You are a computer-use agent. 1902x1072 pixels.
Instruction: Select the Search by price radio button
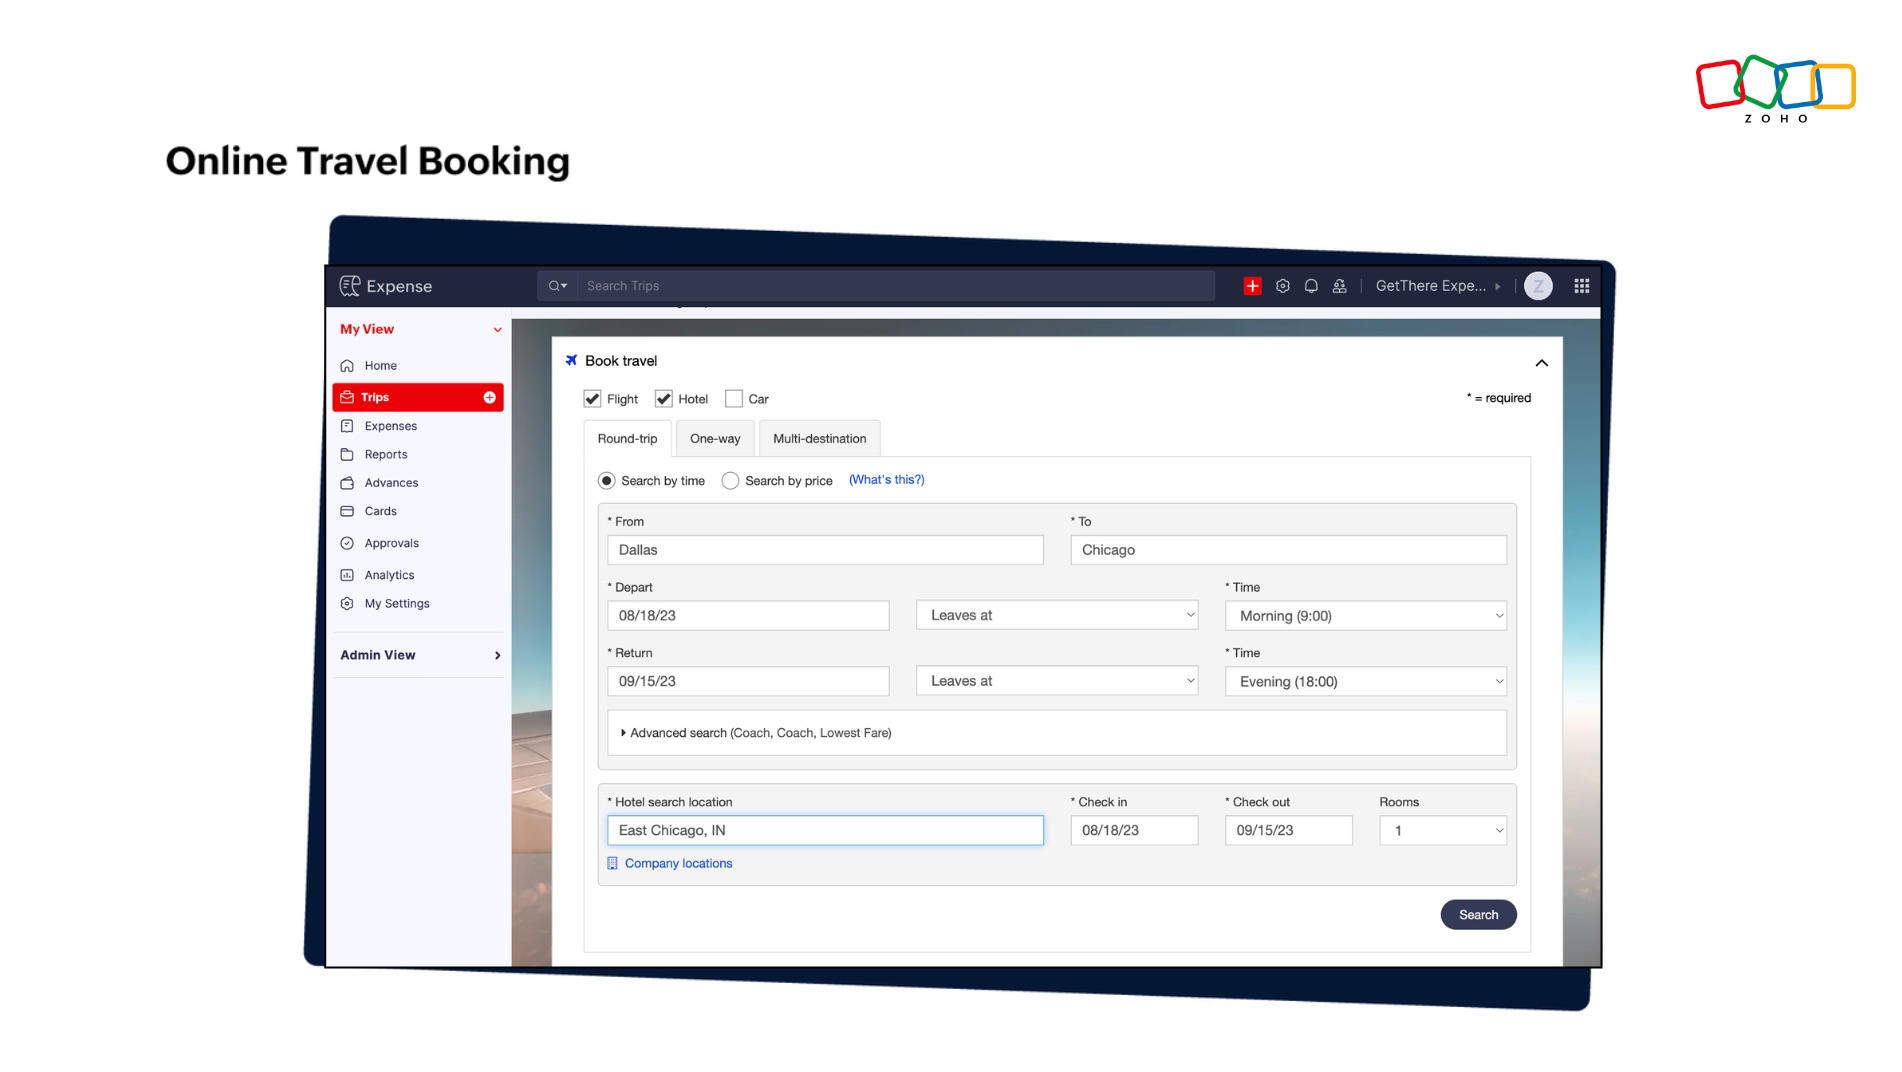tap(730, 480)
